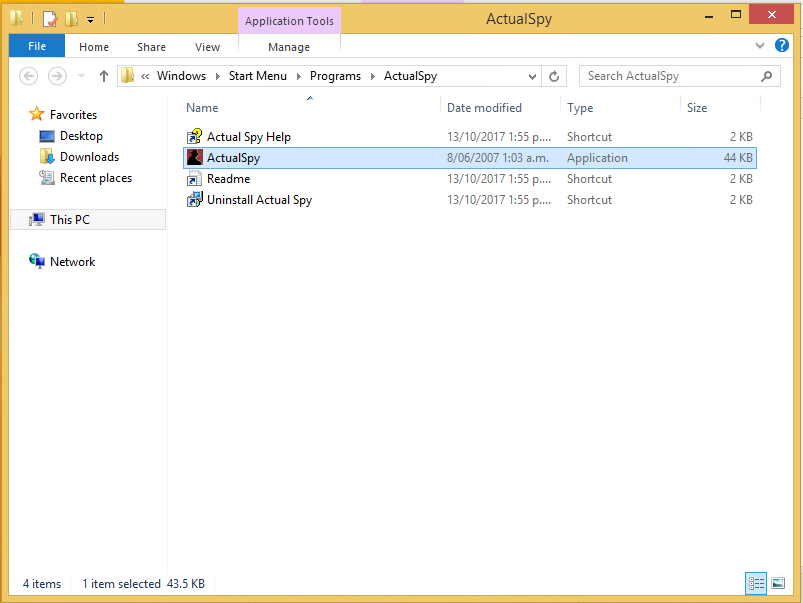Open the View ribbon tab

pos(207,47)
